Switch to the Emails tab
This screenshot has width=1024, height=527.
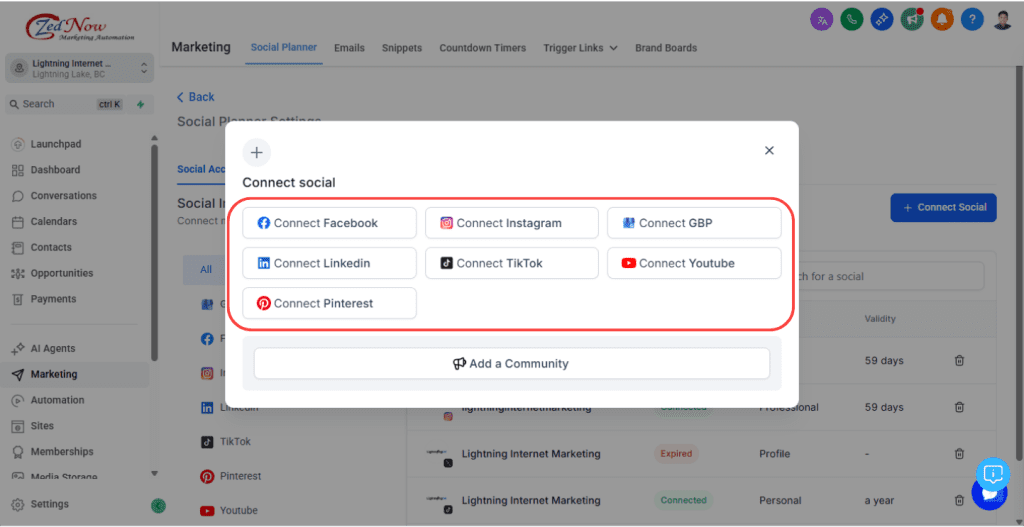[349, 48]
